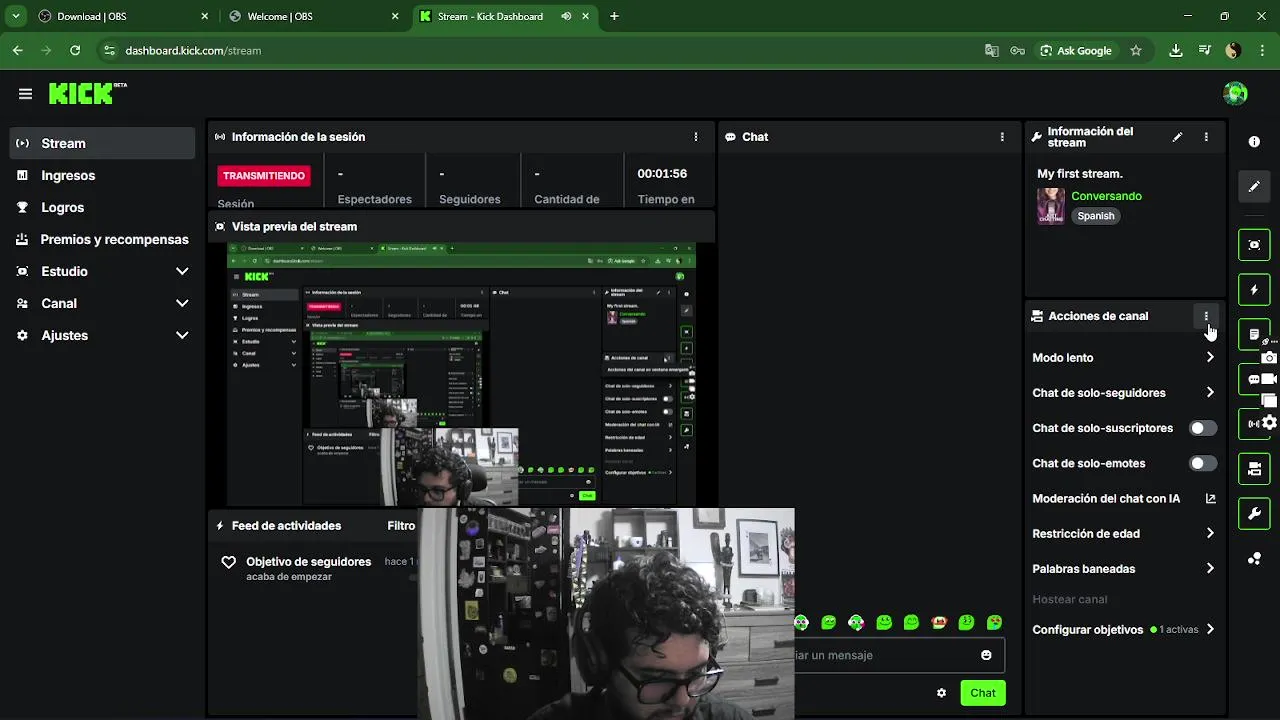The height and width of the screenshot is (720, 1280).
Task: Click the three-dots cluster icon at toolbar bottom
Action: click(x=1254, y=559)
